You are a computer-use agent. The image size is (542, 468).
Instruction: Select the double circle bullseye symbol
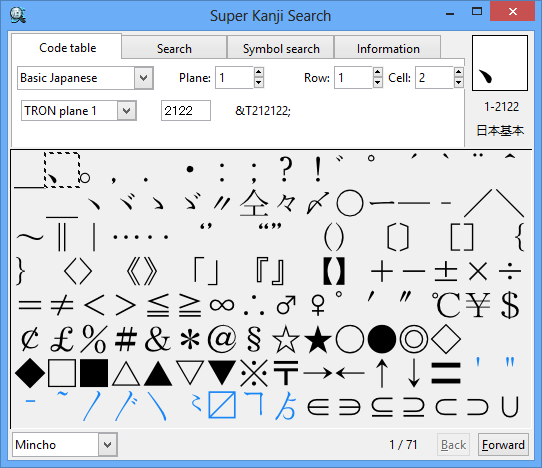414,339
